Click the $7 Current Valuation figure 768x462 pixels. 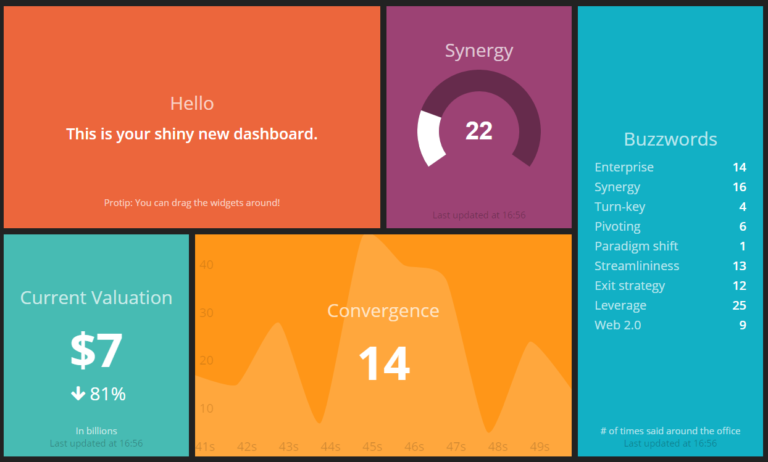pos(96,350)
